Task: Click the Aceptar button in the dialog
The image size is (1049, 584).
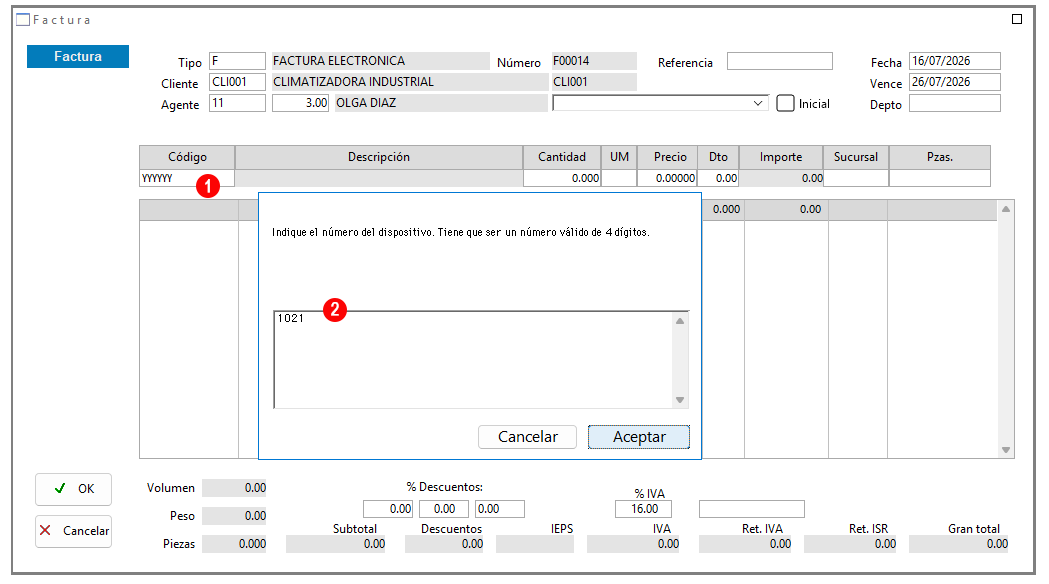Action: click(638, 437)
